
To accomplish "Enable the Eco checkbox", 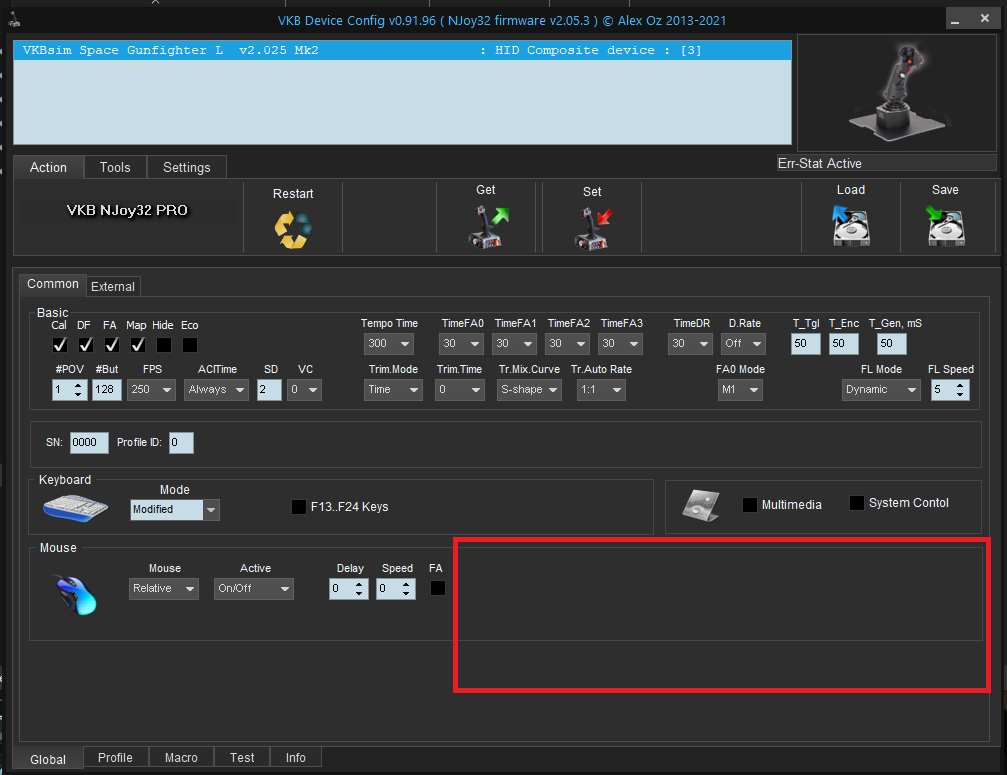I will point(189,345).
